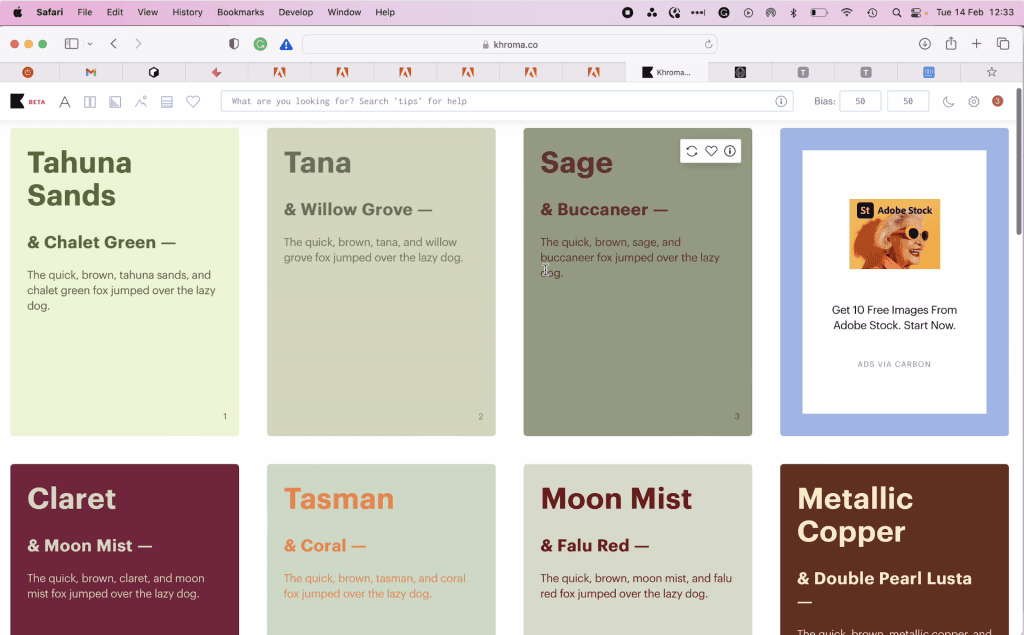Screen dimensions: 1024x635
Task: Select the Tahuna Sands color card
Action: coord(125,282)
